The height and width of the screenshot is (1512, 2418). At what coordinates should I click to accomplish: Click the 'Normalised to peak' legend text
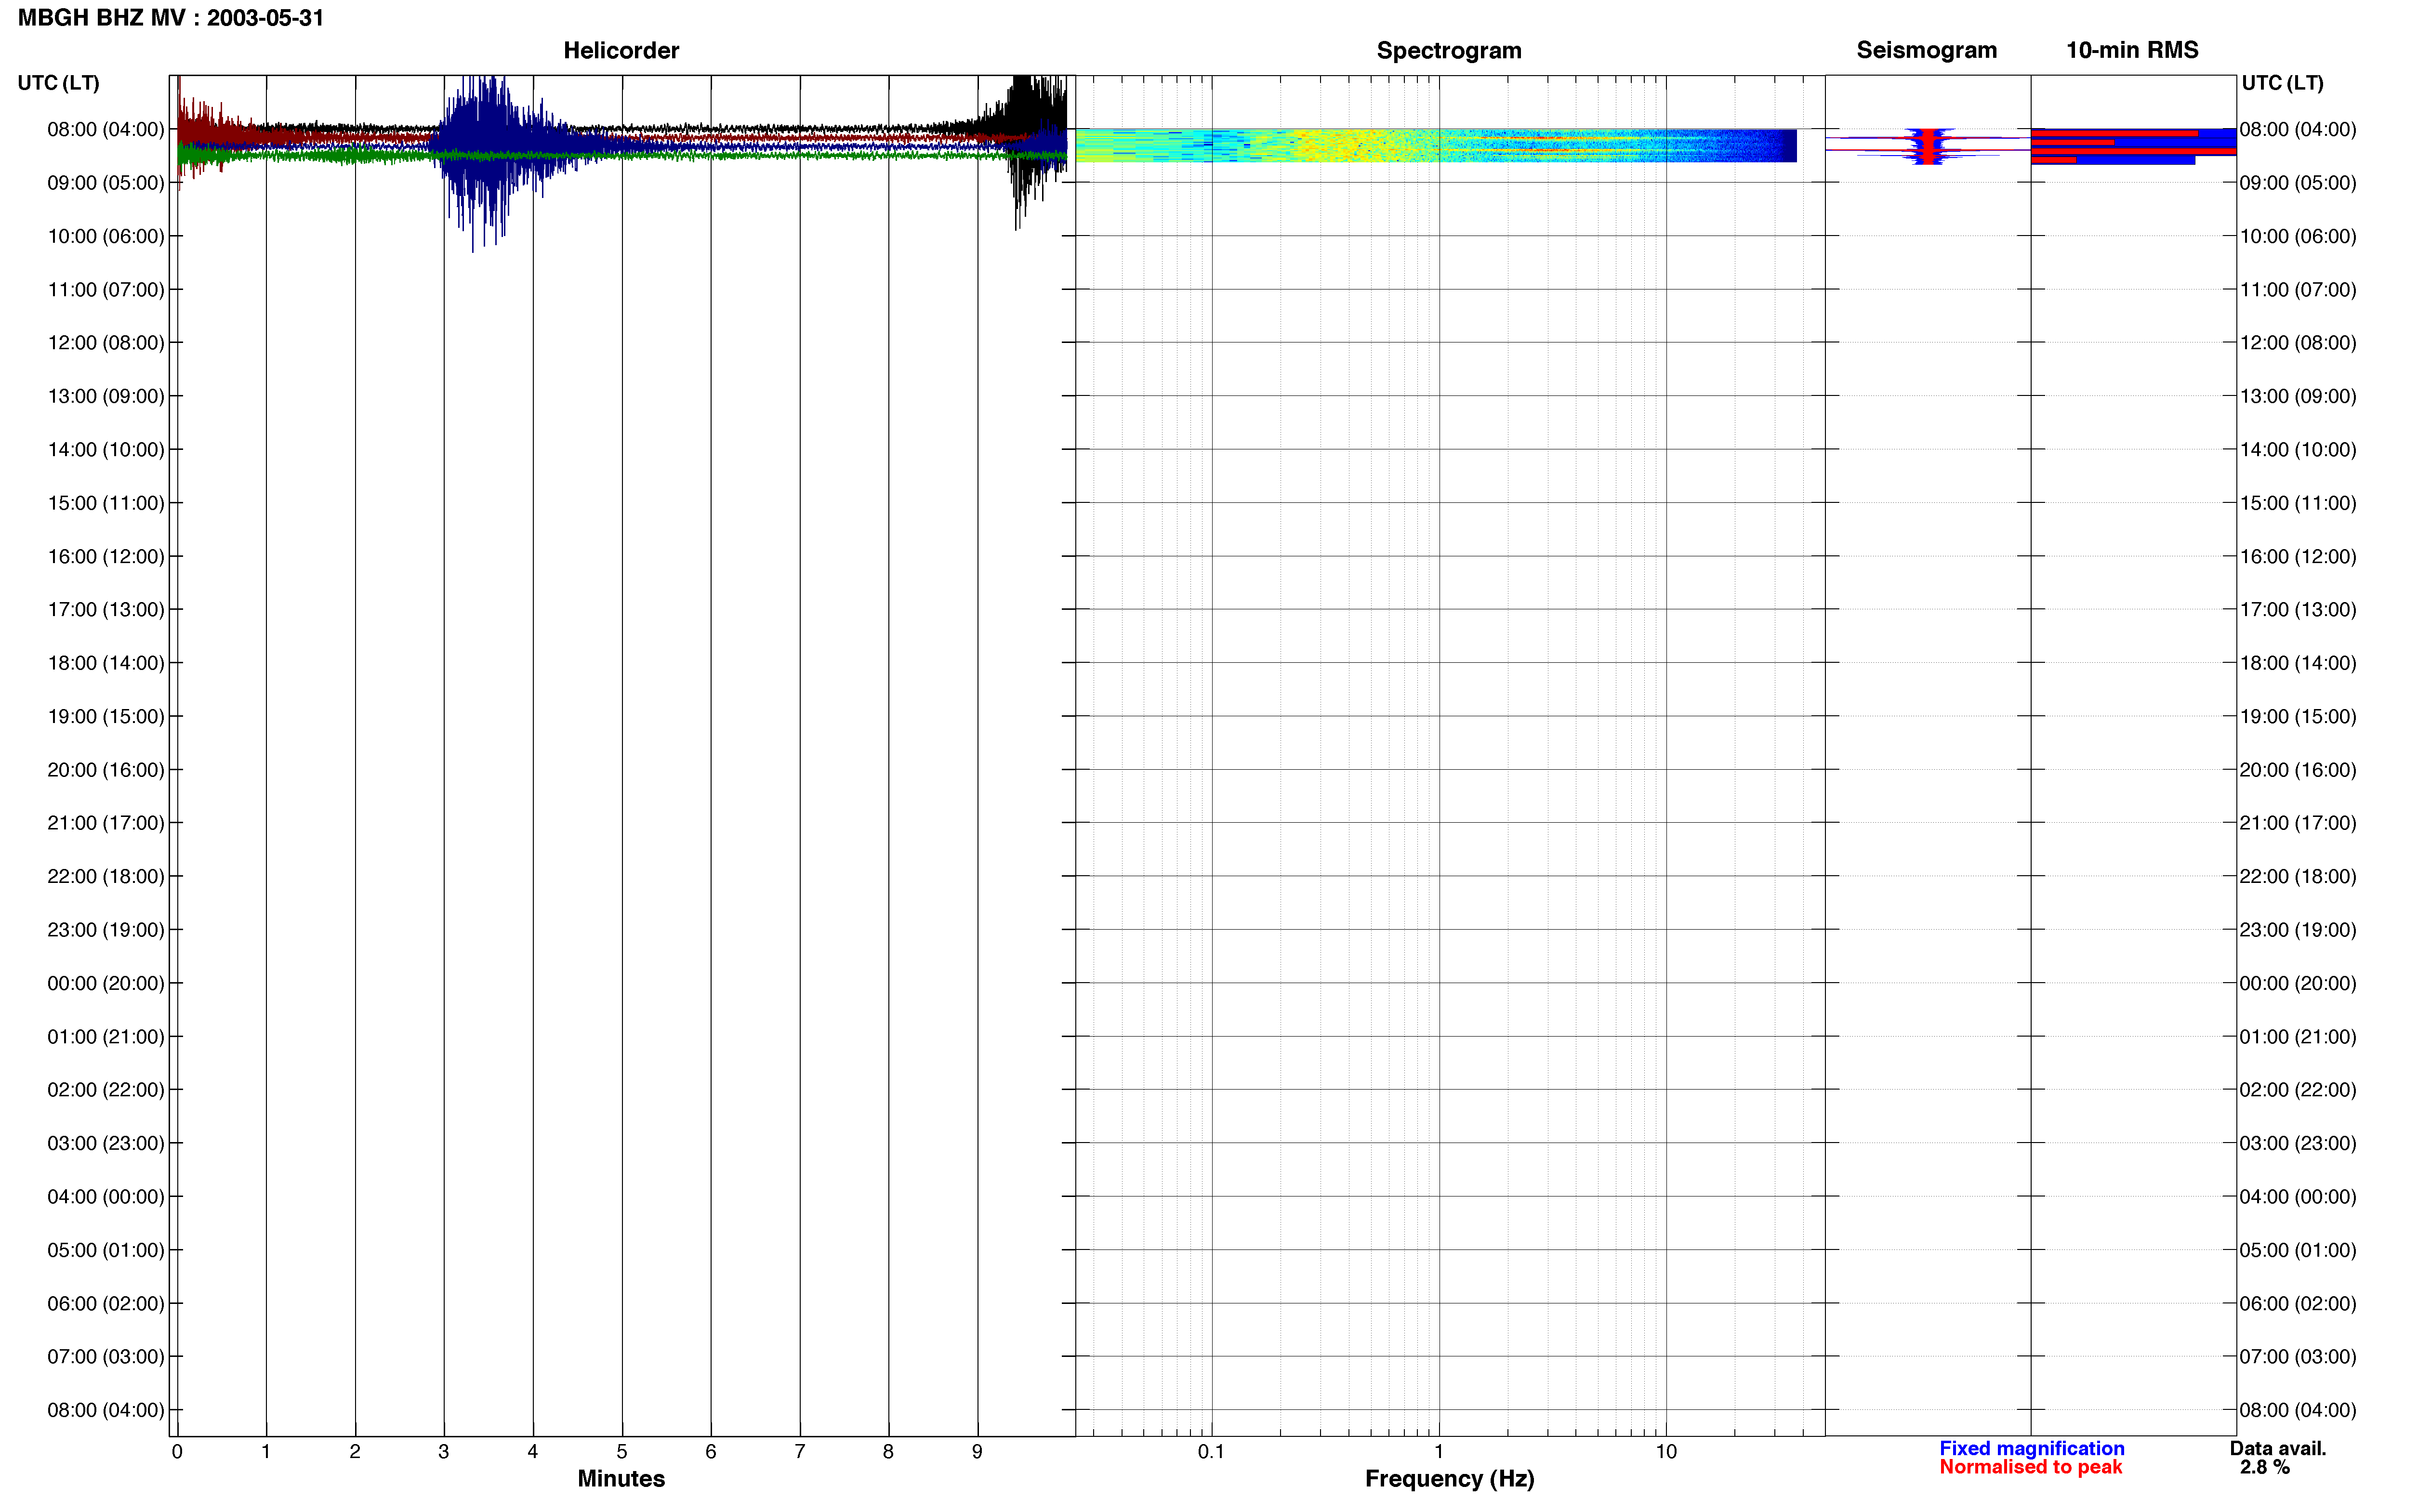(2030, 1467)
